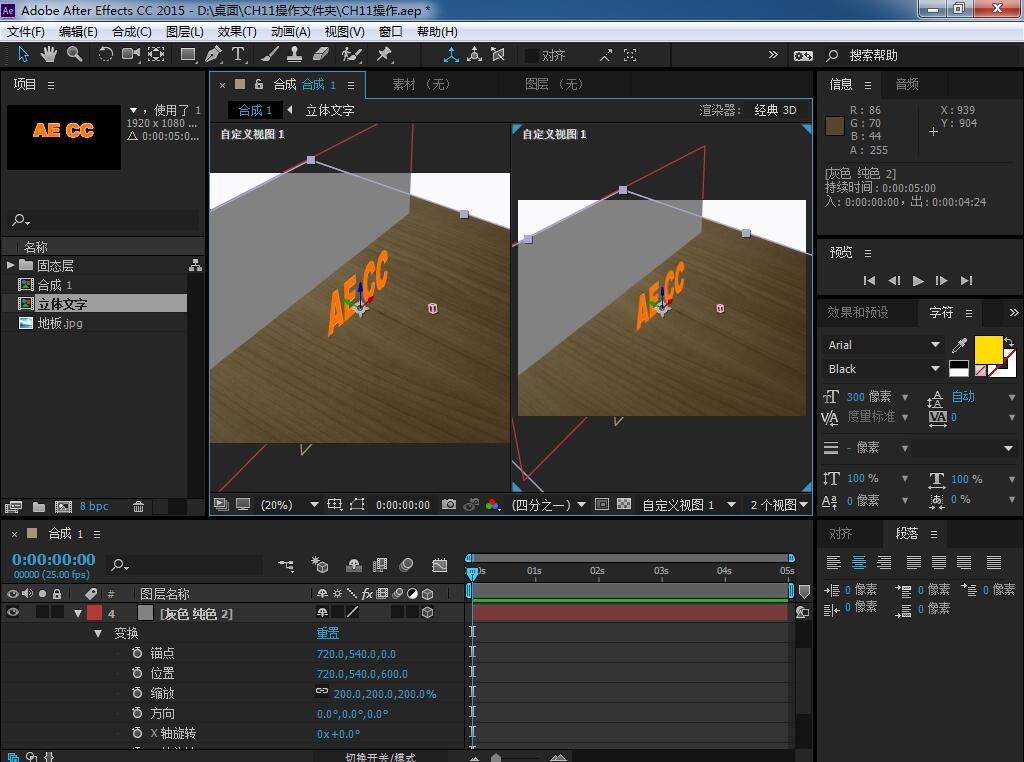The width and height of the screenshot is (1024, 762).
Task: Open the 效果(T) menu
Action: pyautogui.click(x=237, y=32)
